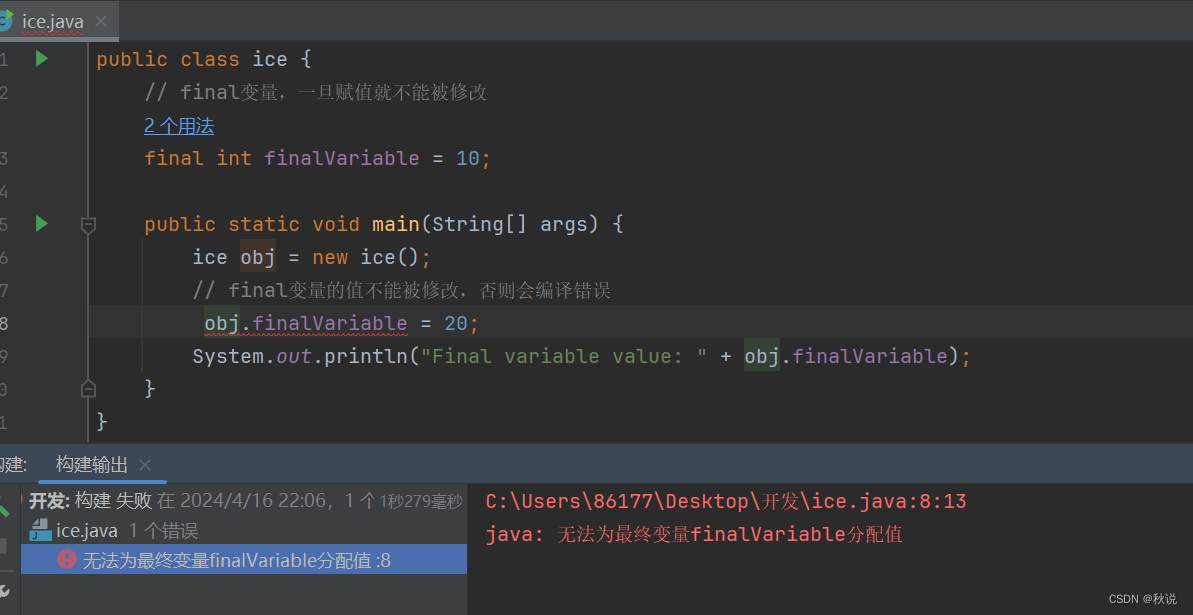Place cursor on 'obj.finalVariable = 20;' line
The width and height of the screenshot is (1193, 615).
click(x=341, y=323)
